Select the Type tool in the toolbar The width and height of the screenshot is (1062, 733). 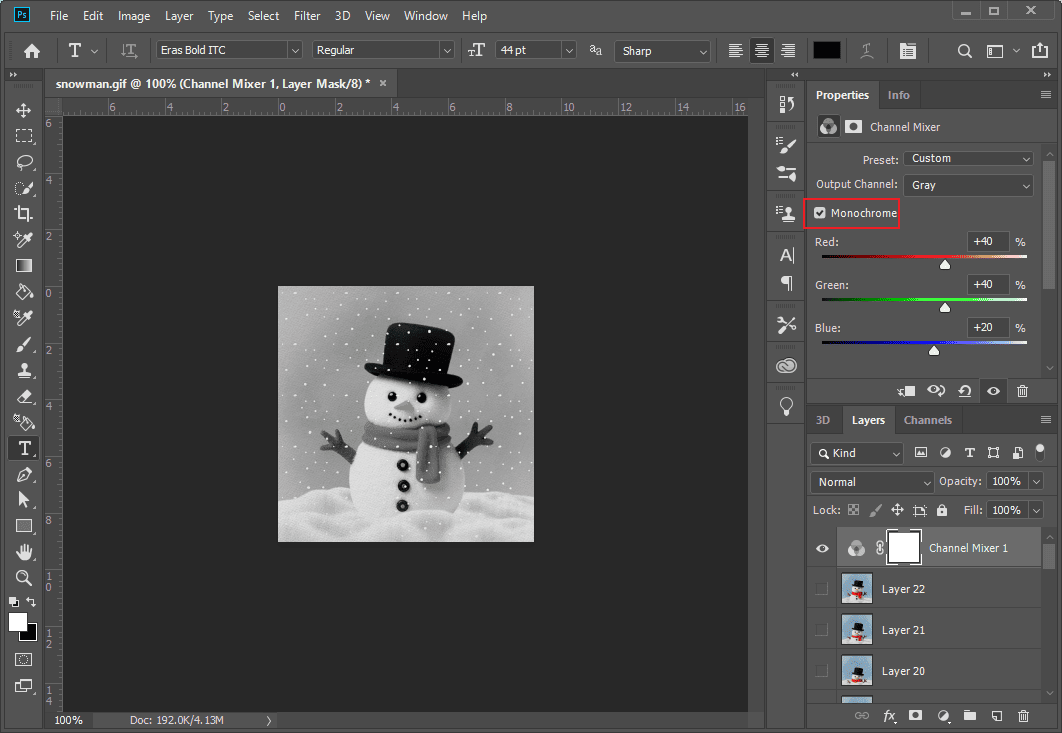click(x=23, y=448)
